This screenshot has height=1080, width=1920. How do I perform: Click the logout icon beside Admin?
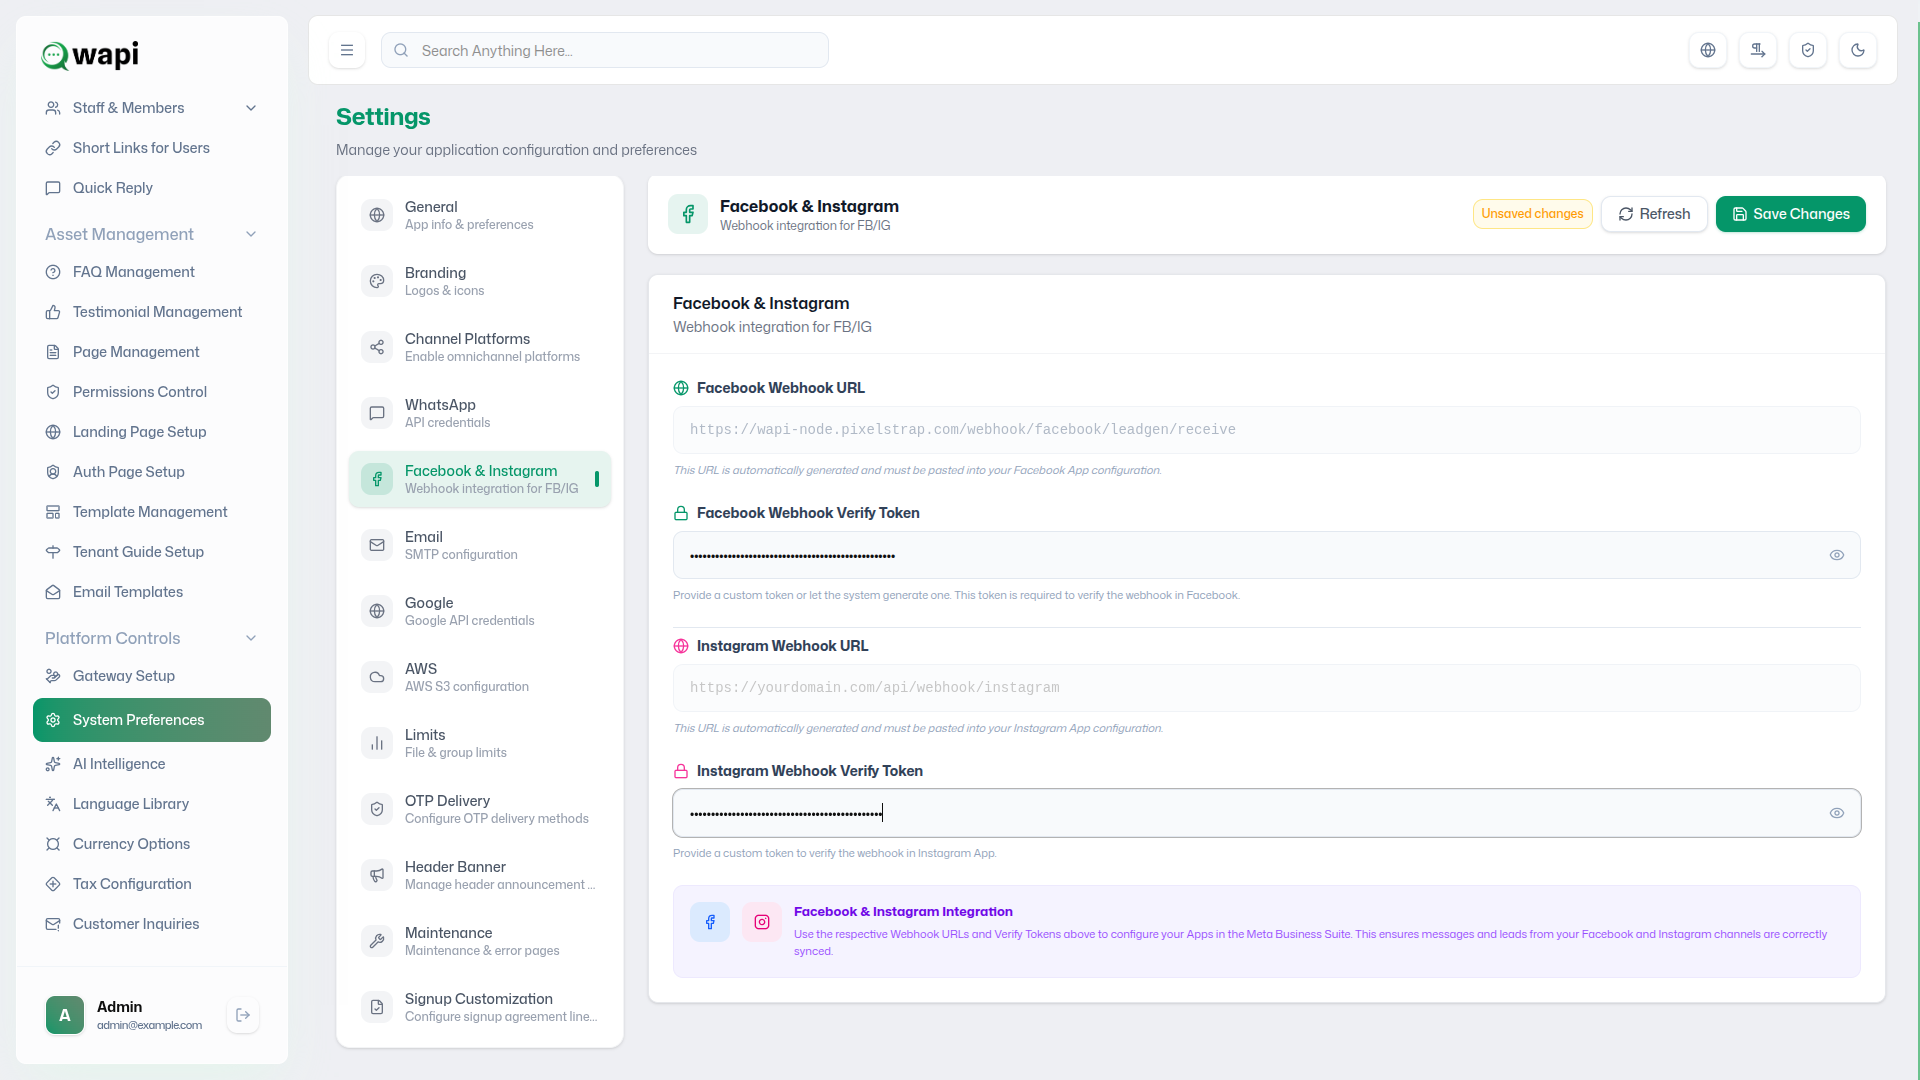(x=243, y=1015)
